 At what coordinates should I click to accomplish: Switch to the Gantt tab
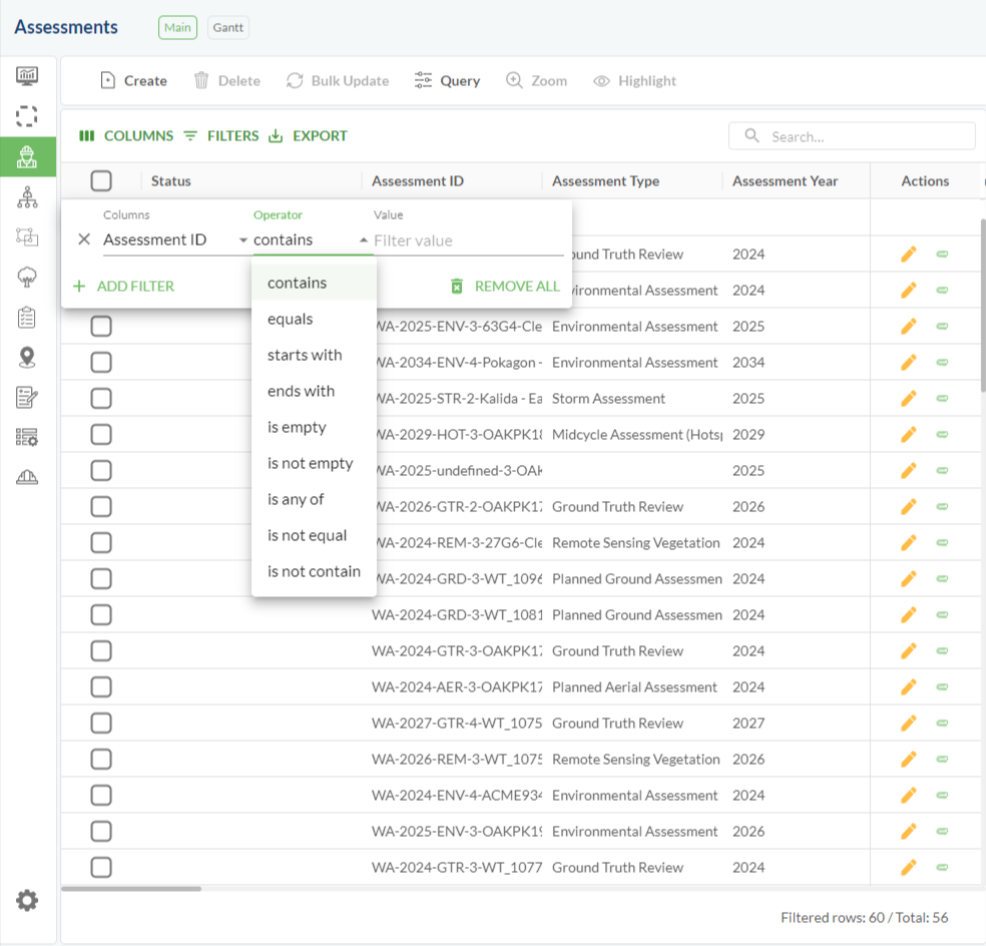pyautogui.click(x=228, y=28)
